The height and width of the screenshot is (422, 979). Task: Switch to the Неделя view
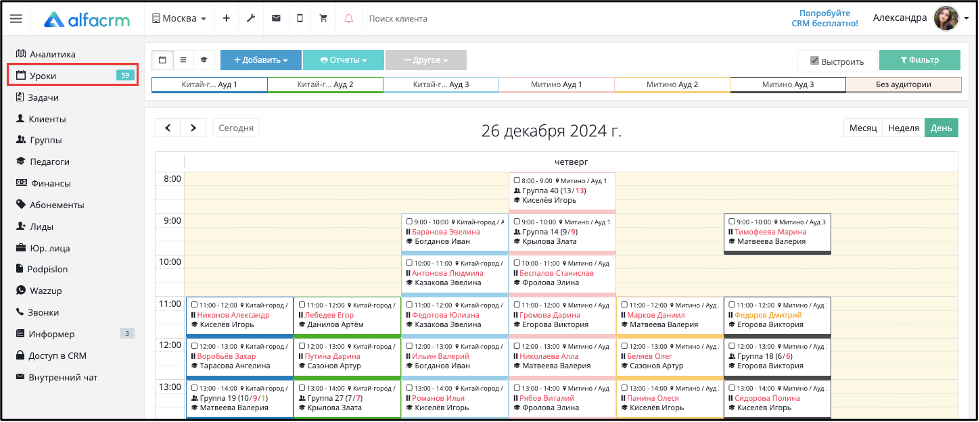pos(903,128)
